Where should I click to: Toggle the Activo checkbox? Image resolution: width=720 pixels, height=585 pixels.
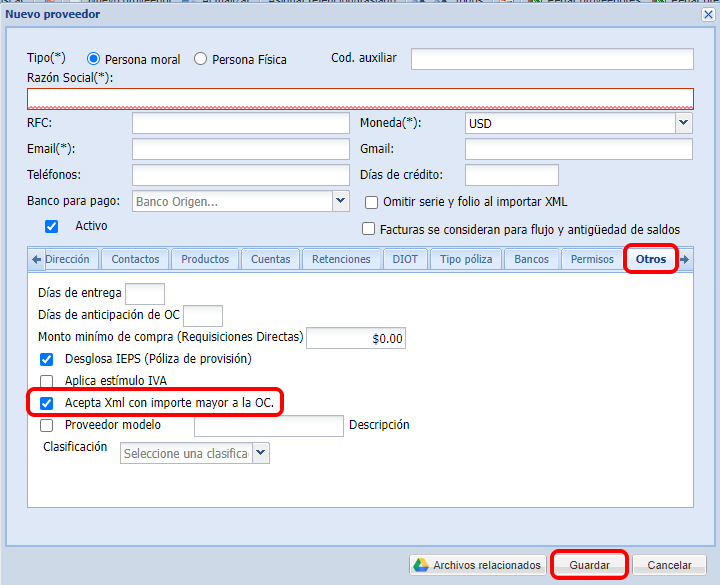tap(52, 226)
